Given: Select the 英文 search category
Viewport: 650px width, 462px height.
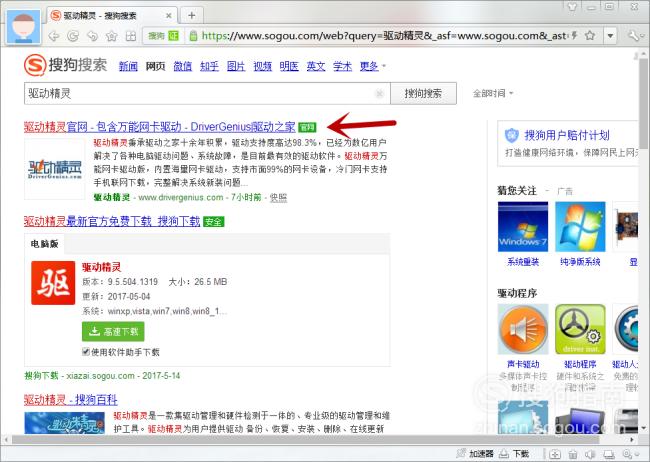Looking at the screenshot, I should (315, 66).
